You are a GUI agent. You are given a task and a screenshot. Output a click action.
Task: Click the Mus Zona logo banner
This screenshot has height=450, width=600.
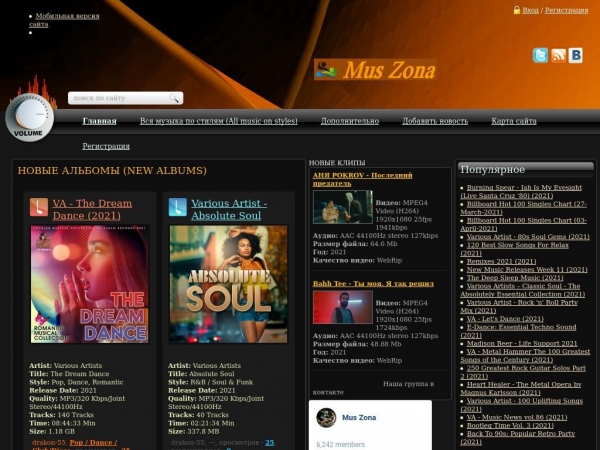pos(375,70)
